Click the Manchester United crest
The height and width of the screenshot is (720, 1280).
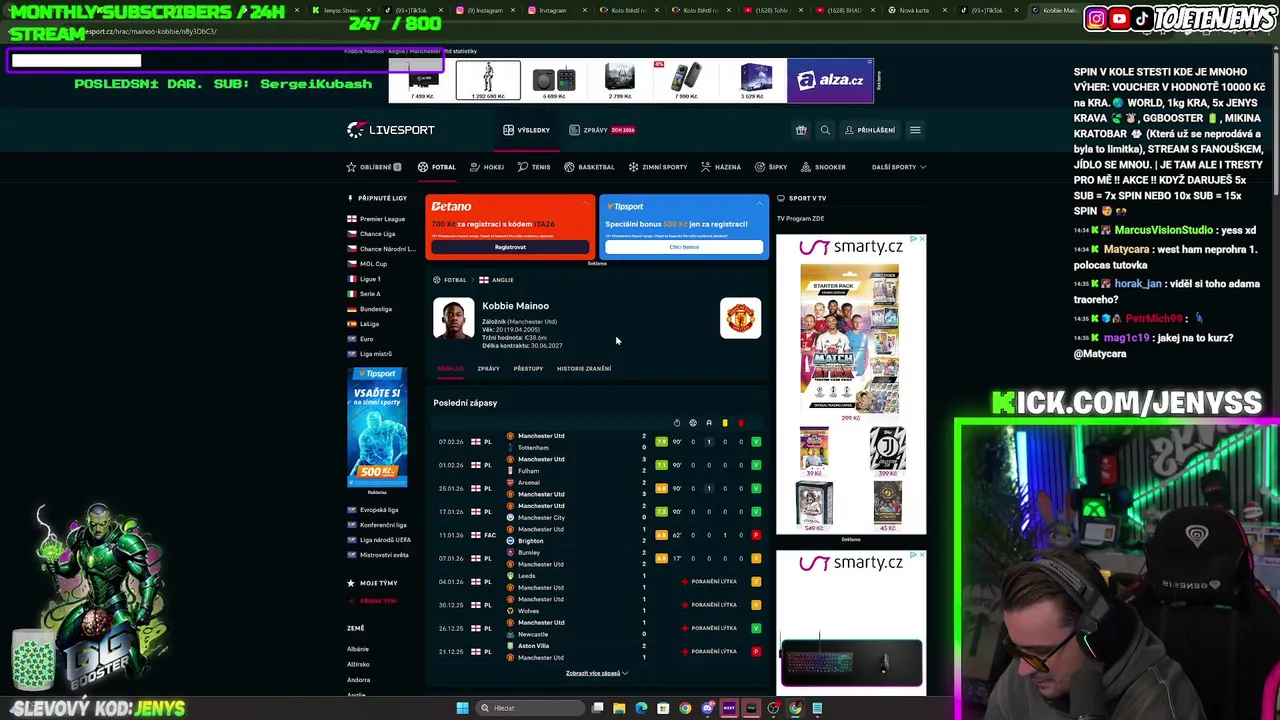pyautogui.click(x=741, y=318)
